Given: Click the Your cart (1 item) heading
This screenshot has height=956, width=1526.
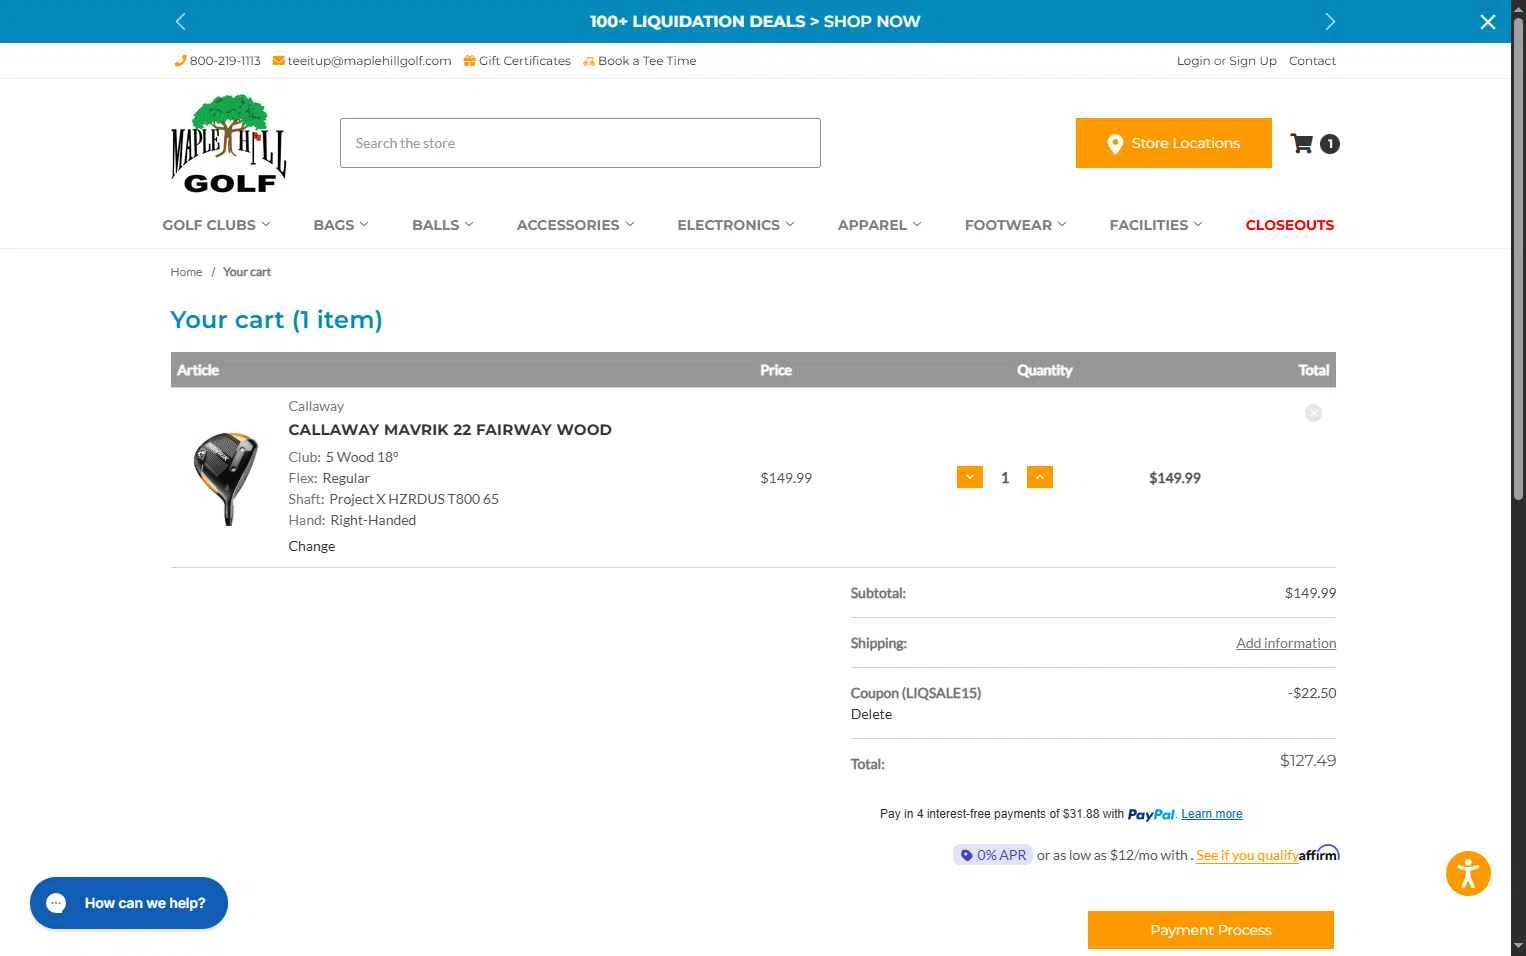Looking at the screenshot, I should coord(276,320).
